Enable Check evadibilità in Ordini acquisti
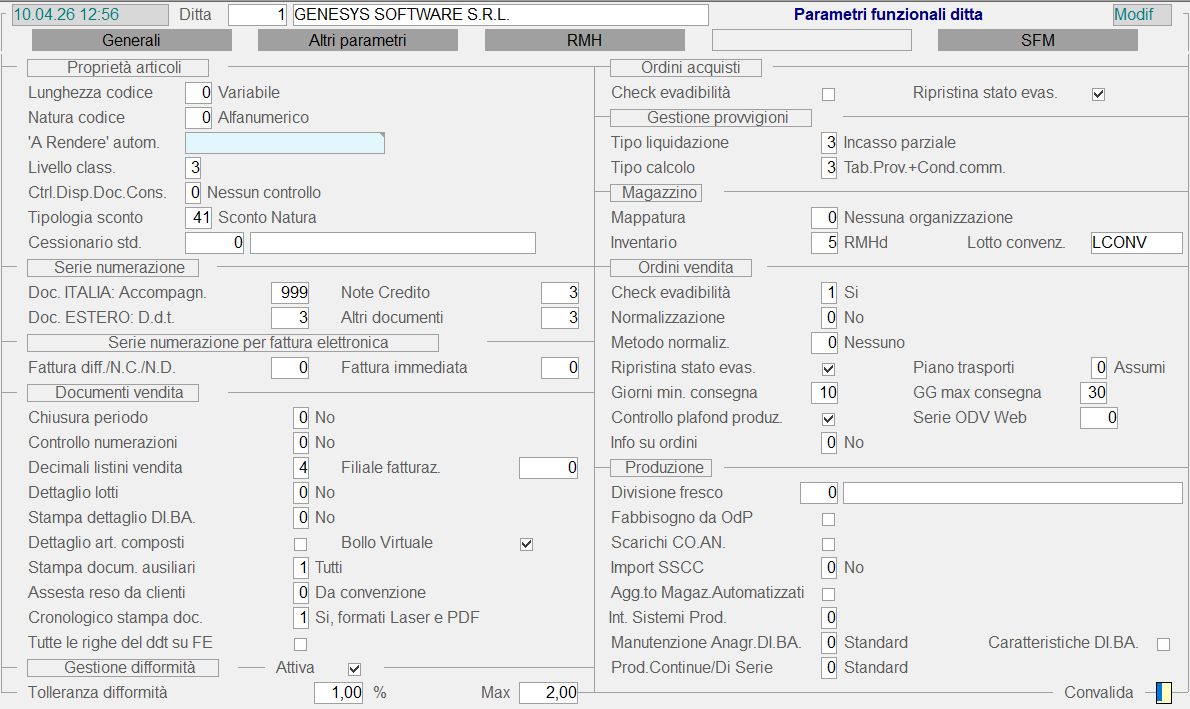This screenshot has height=709, width=1190. coord(828,94)
